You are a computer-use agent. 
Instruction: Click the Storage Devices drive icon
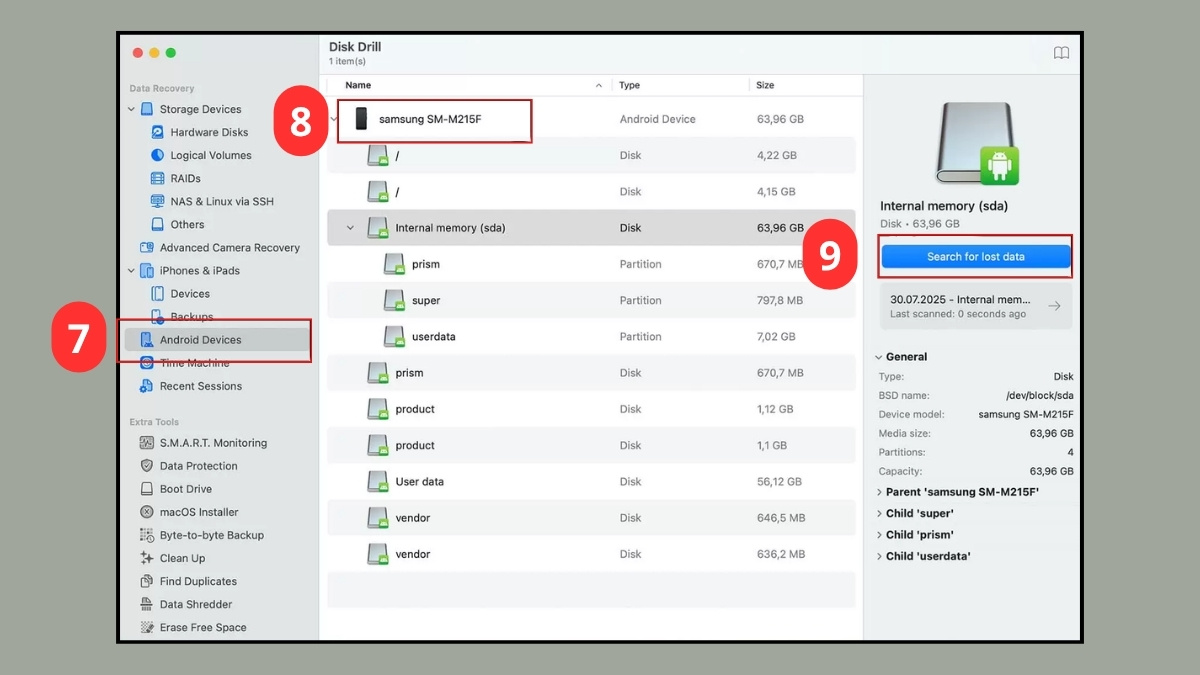[x=147, y=109]
